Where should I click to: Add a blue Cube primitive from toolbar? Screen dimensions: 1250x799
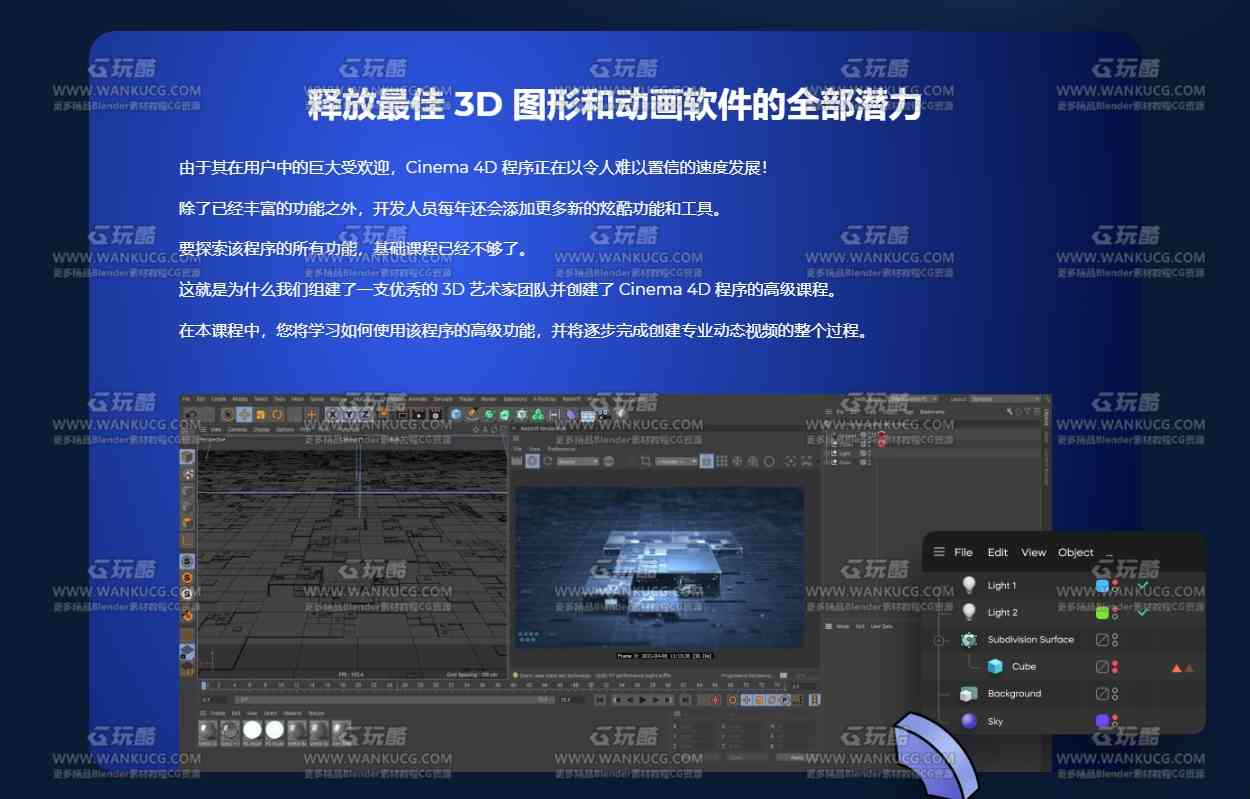pos(456,414)
